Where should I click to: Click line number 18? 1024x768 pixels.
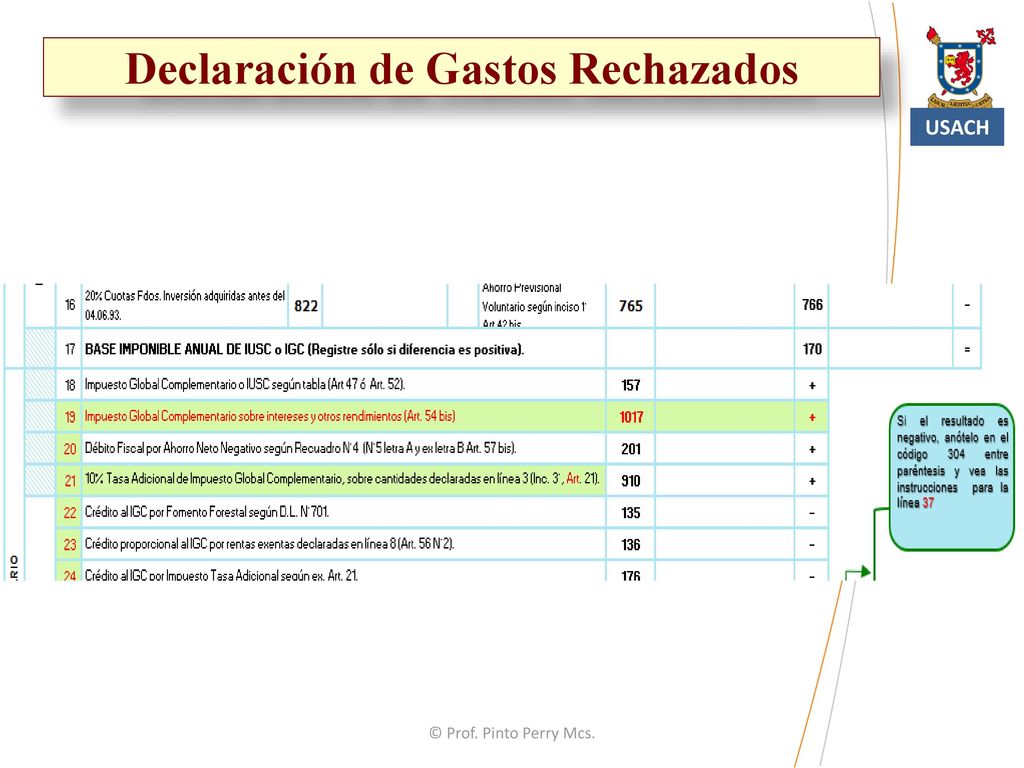(70, 385)
